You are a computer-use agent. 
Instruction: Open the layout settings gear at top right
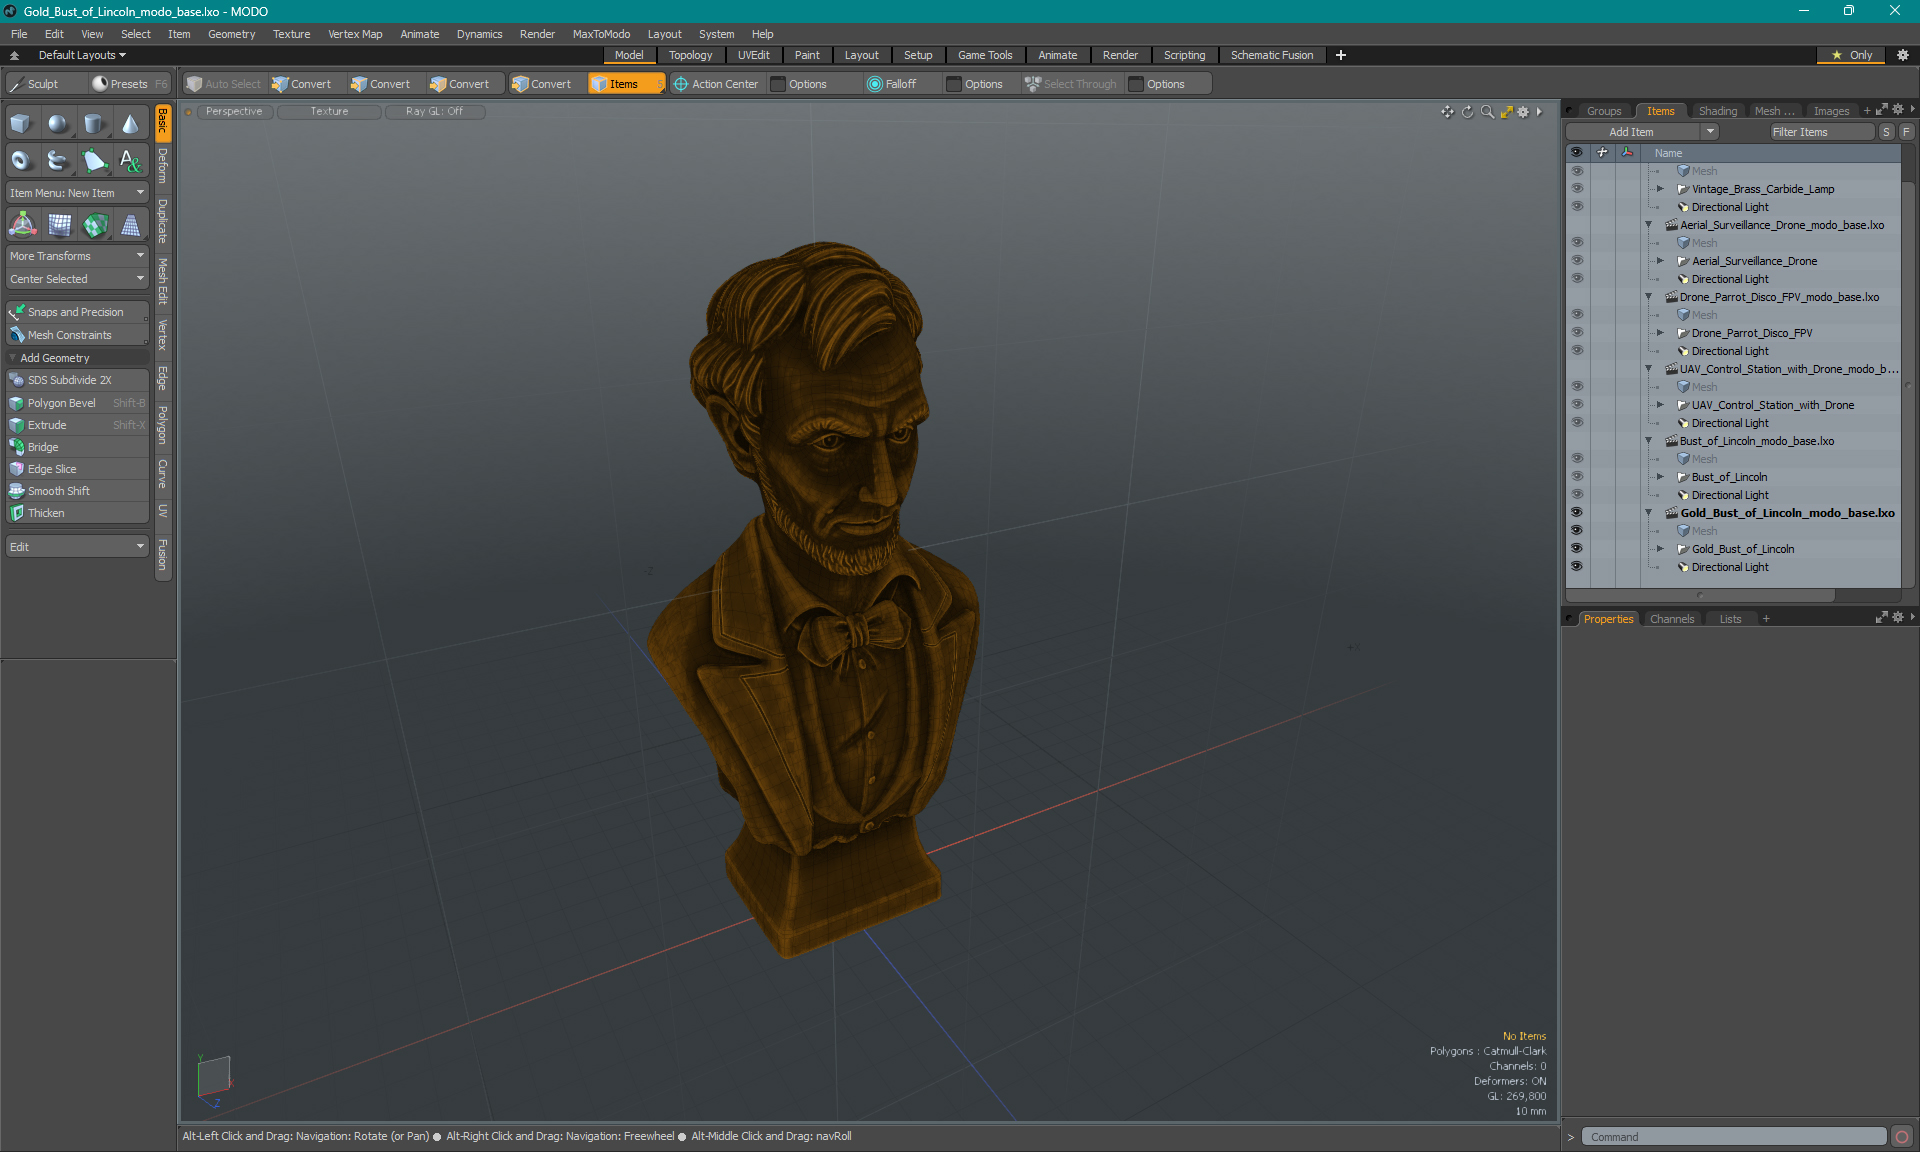click(x=1903, y=55)
